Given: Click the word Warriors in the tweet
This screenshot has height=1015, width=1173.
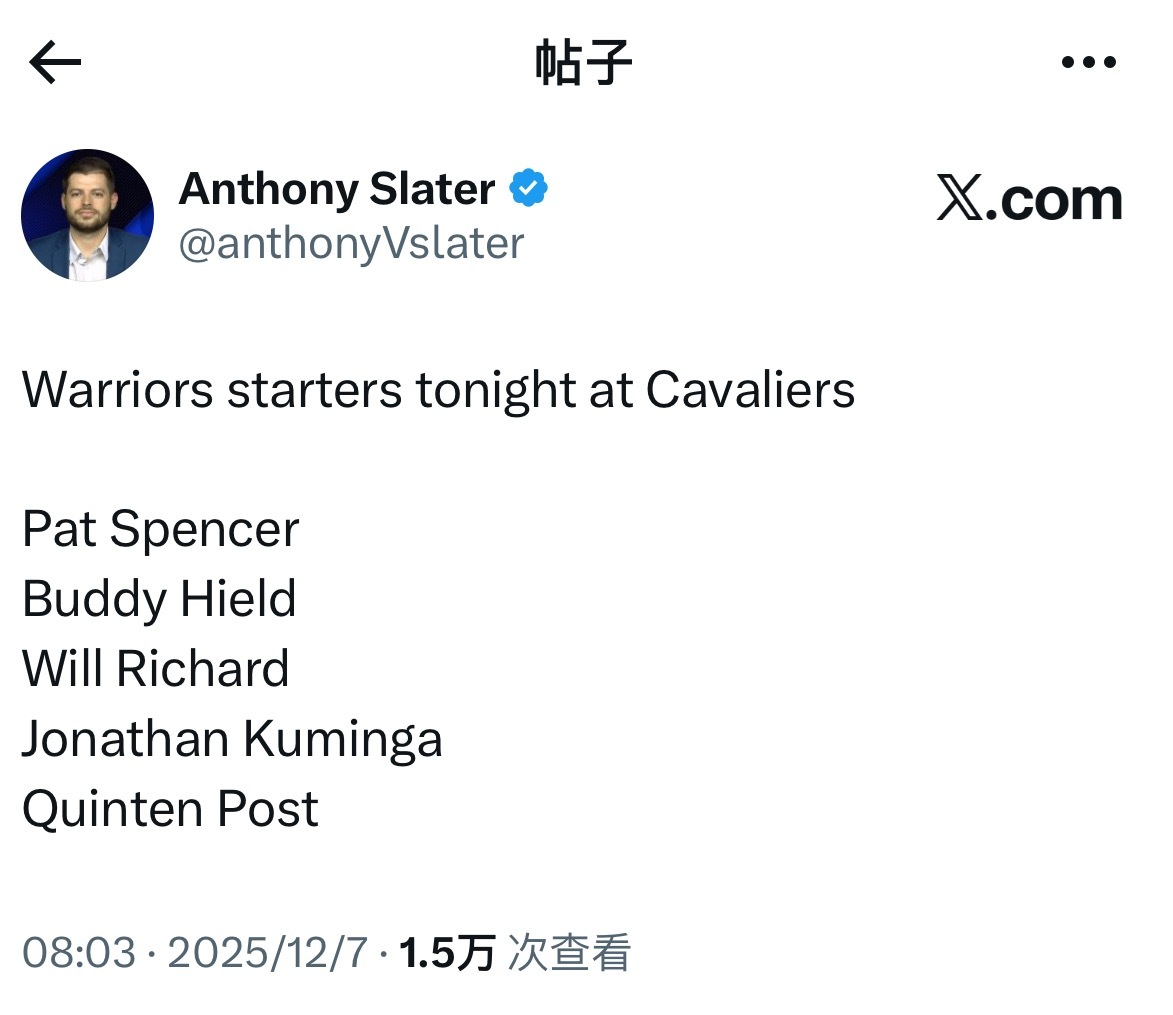Looking at the screenshot, I should [x=115, y=390].
